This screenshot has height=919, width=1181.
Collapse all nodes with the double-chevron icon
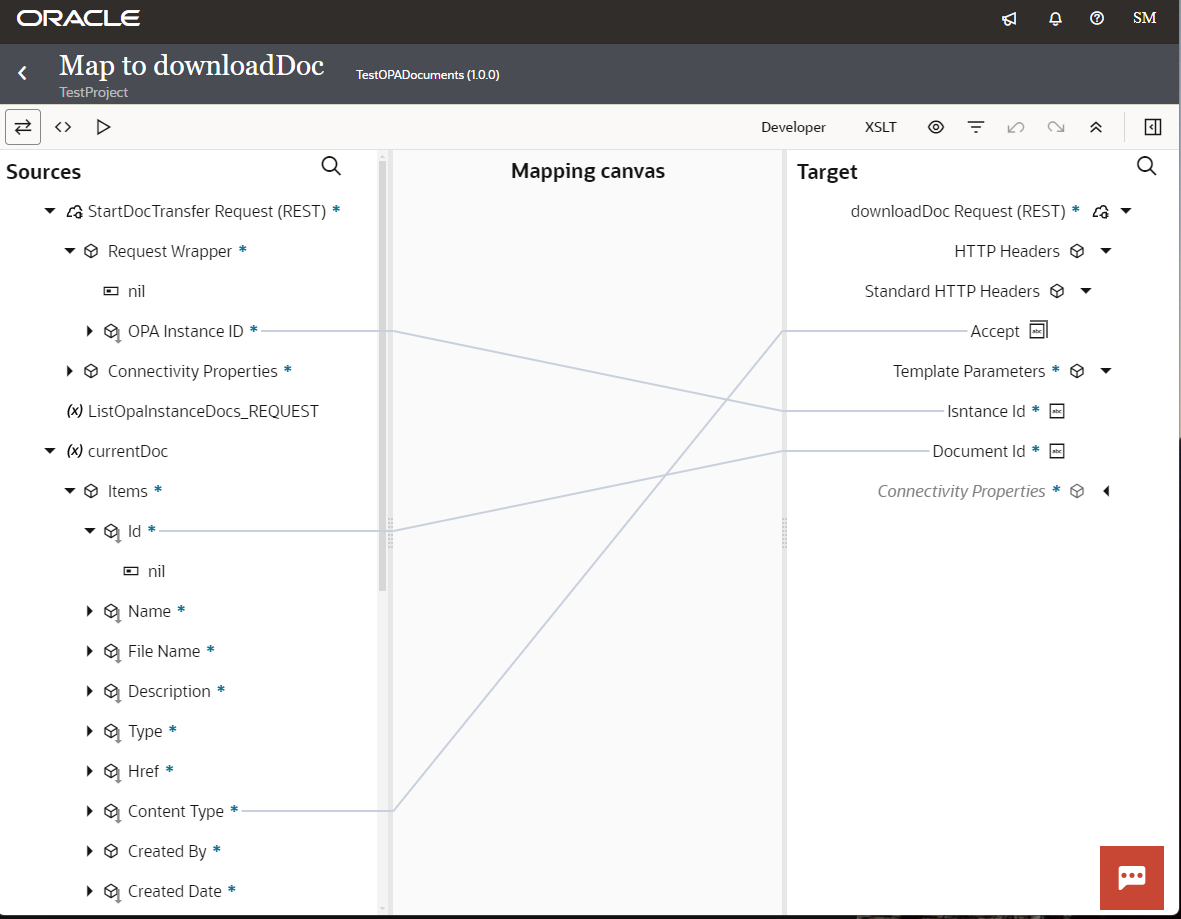pos(1096,127)
